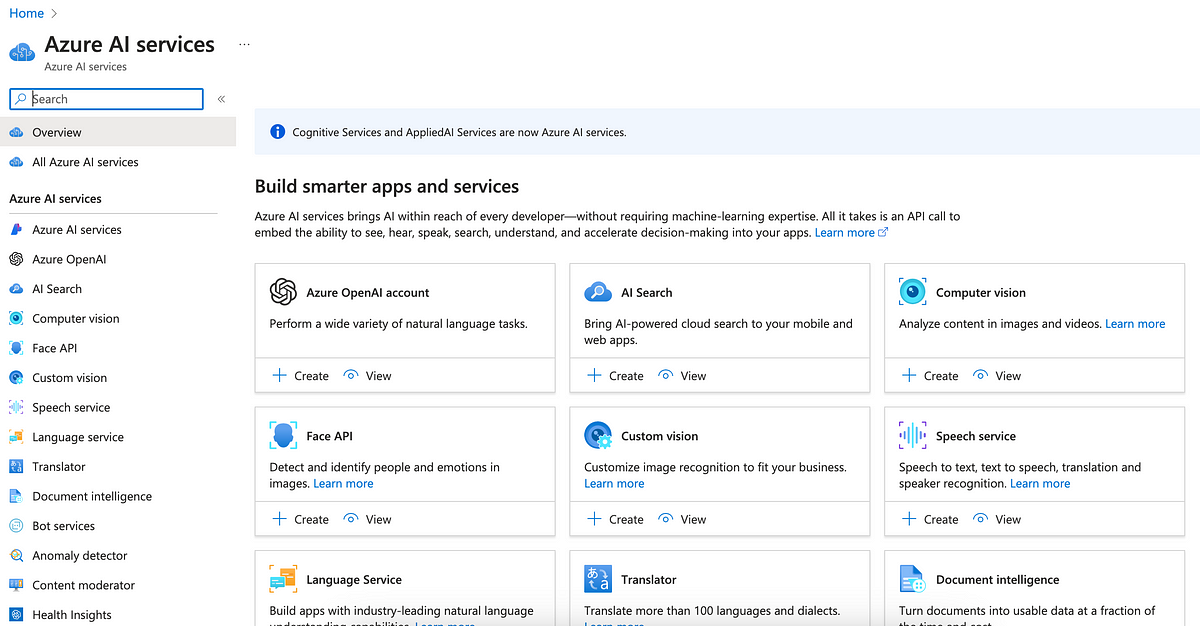This screenshot has height=626, width=1200.
Task: Click the AI Search card cloud icon
Action: point(598,292)
